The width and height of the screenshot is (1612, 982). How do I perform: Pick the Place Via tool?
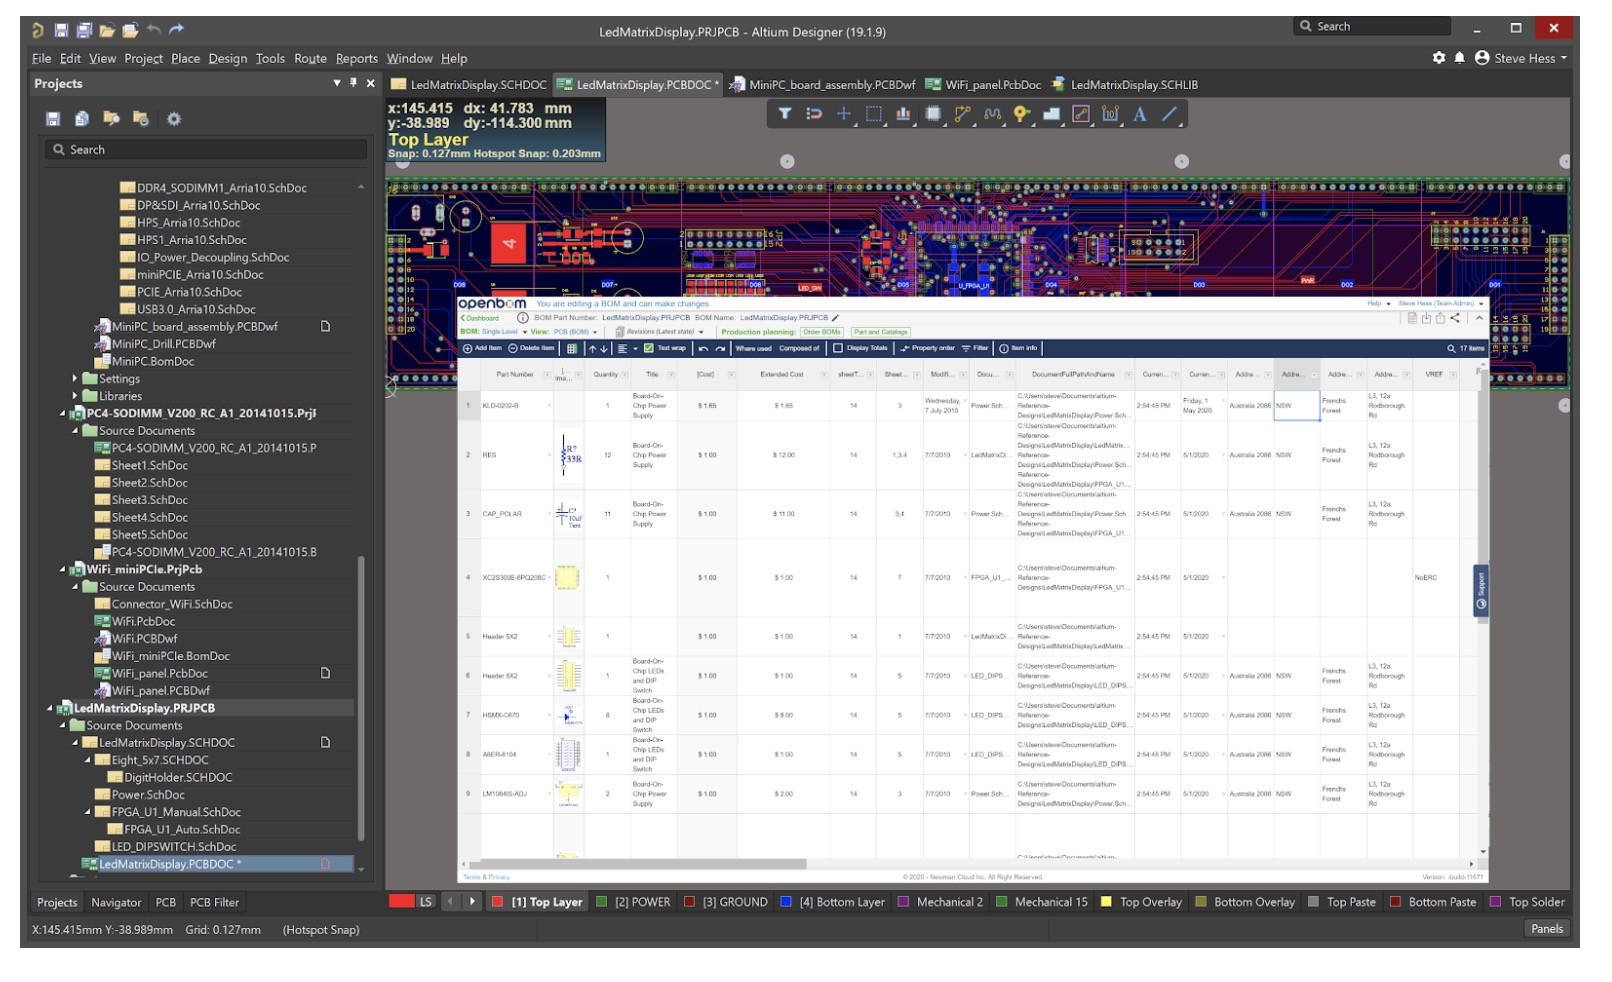[x=1021, y=114]
